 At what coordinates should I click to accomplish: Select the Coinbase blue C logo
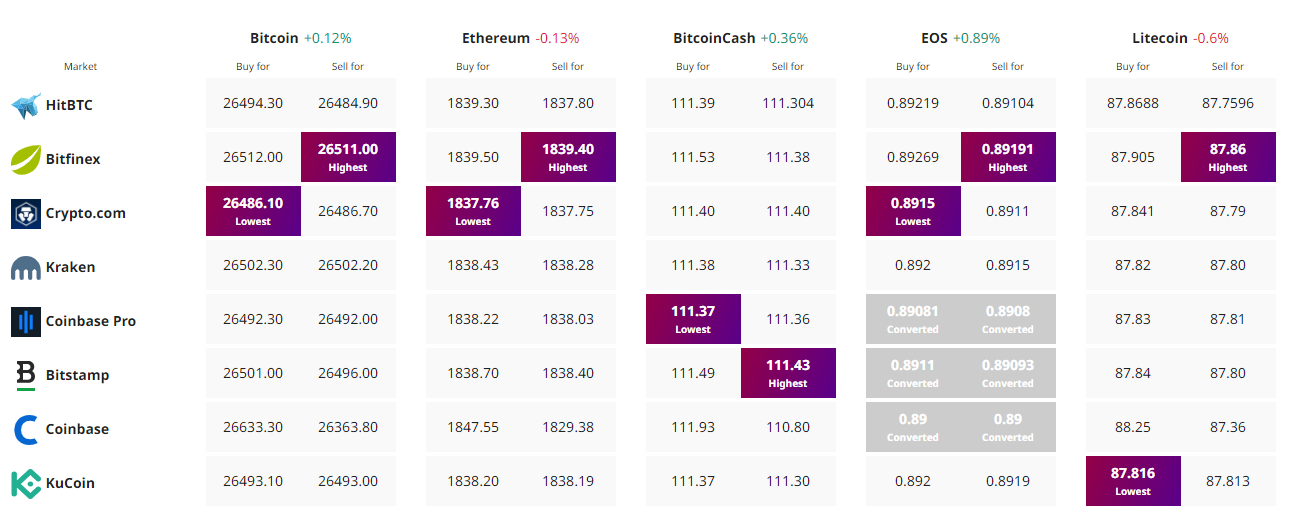(x=25, y=429)
